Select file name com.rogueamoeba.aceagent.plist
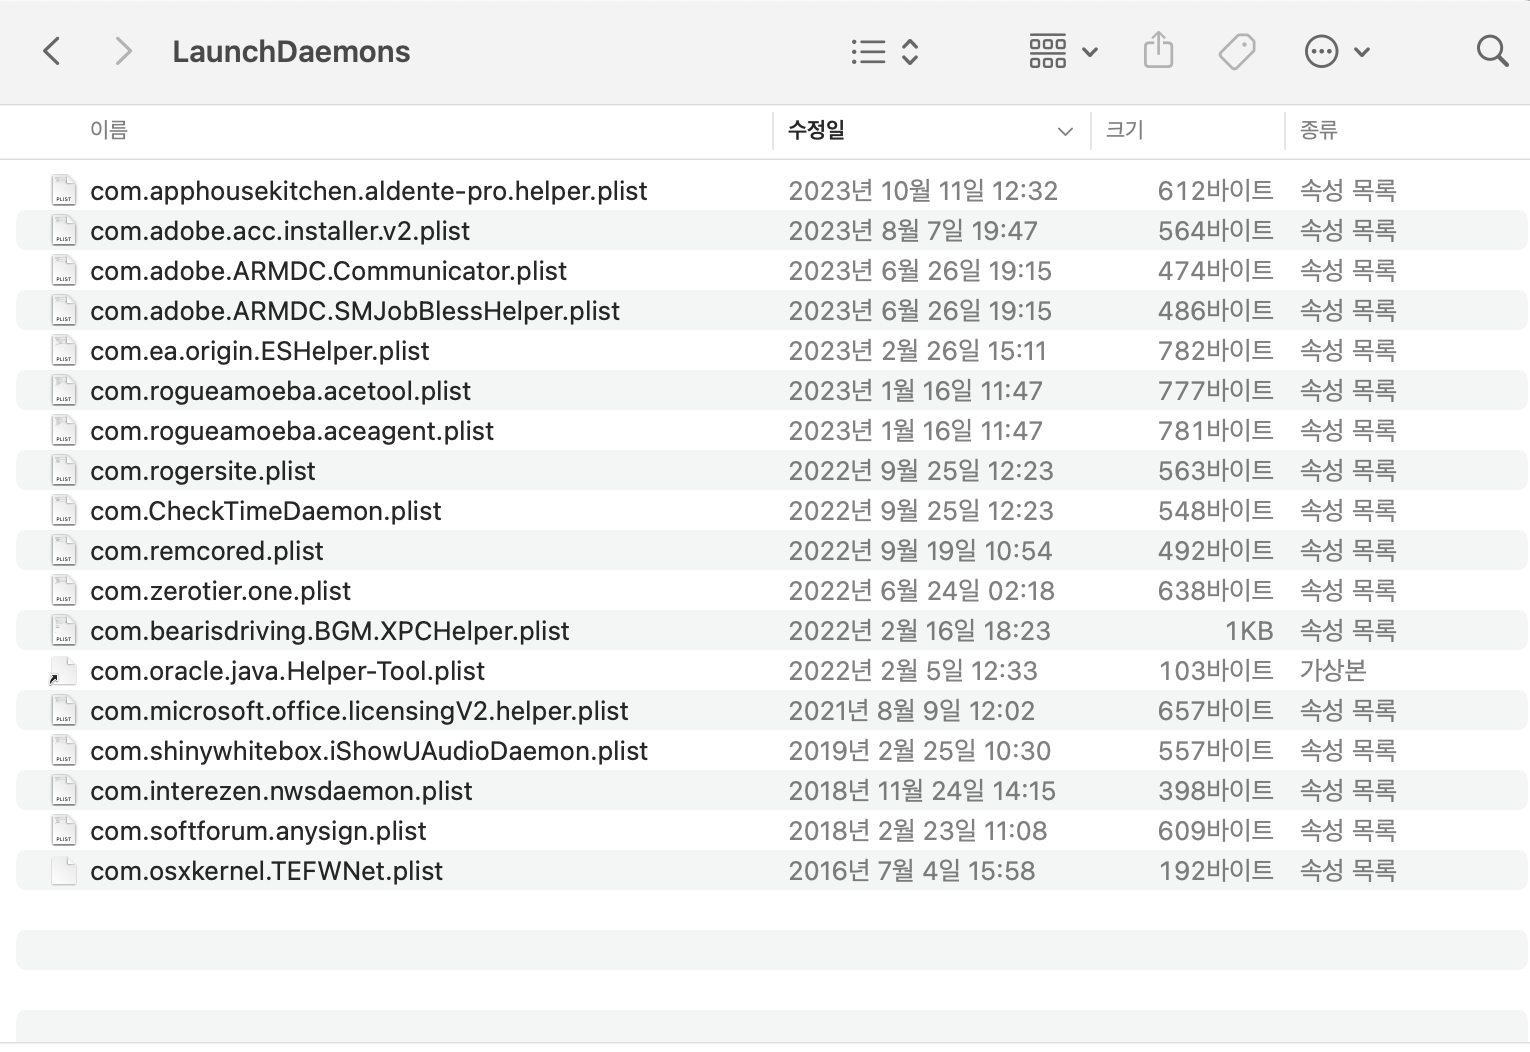 point(292,431)
